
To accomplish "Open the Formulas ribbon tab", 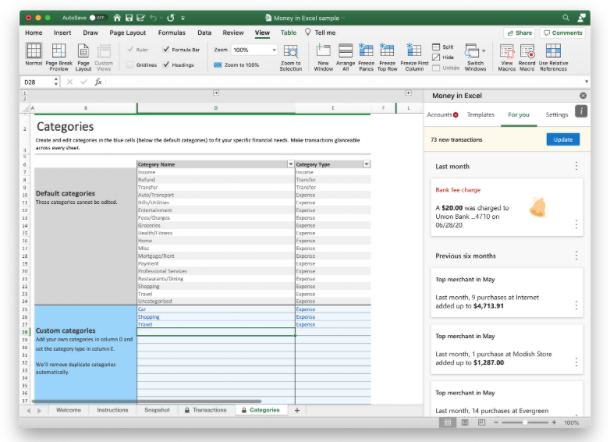I will 172,33.
